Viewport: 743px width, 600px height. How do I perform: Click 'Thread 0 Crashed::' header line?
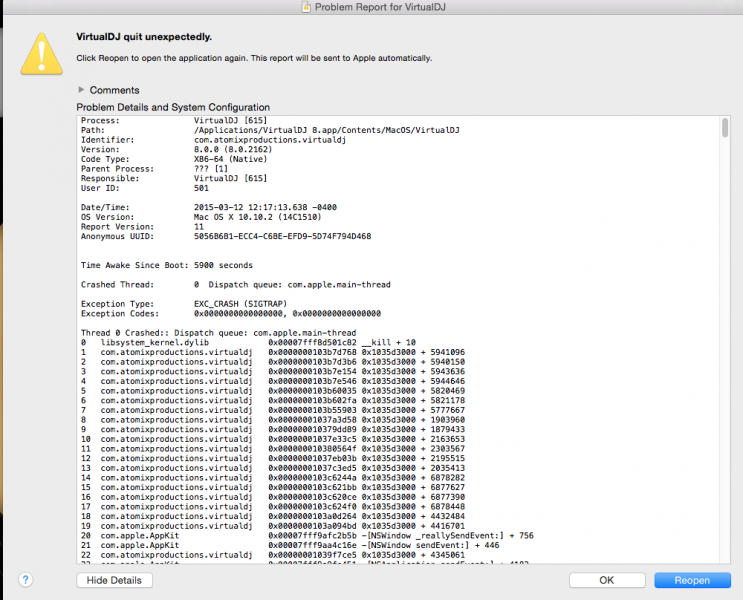click(218, 333)
